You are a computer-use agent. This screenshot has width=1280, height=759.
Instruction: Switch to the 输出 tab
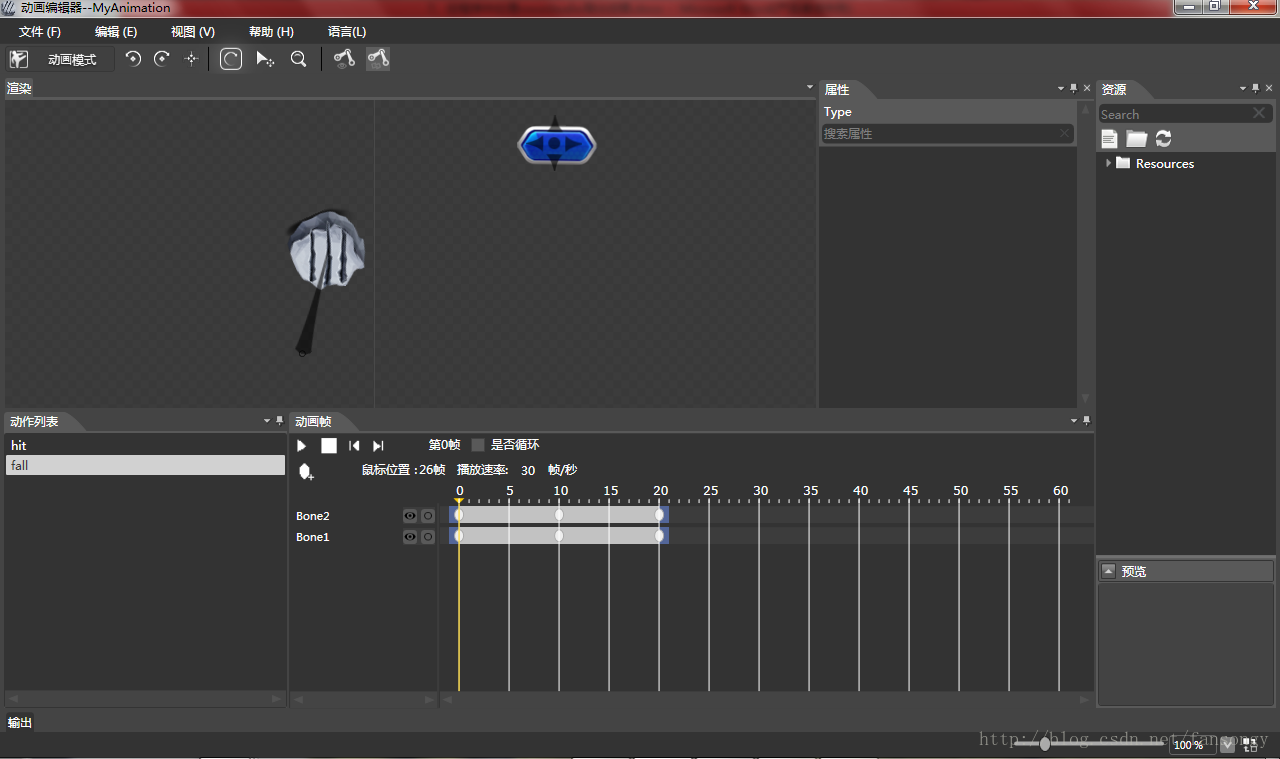click(x=20, y=722)
